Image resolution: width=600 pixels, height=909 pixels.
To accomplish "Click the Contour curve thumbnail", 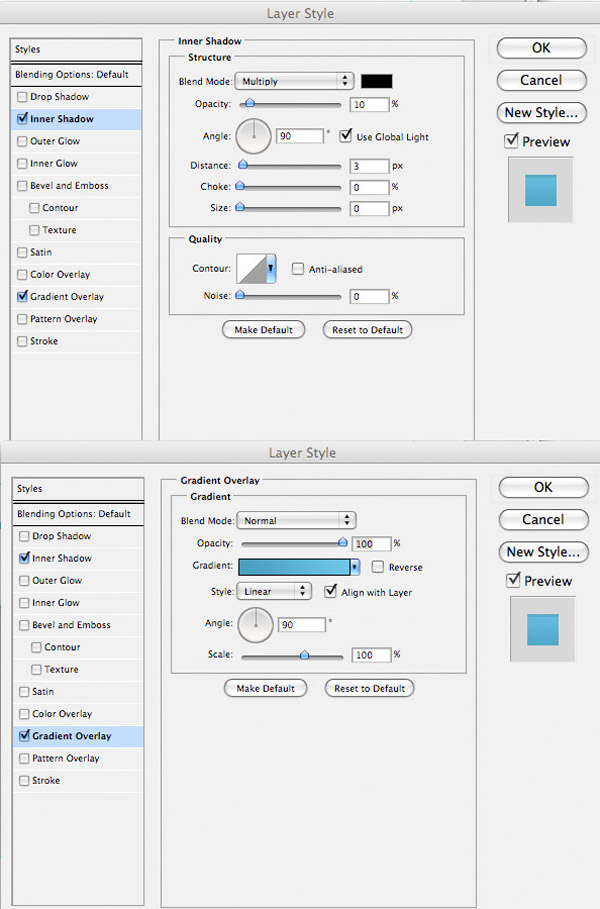I will 252,268.
